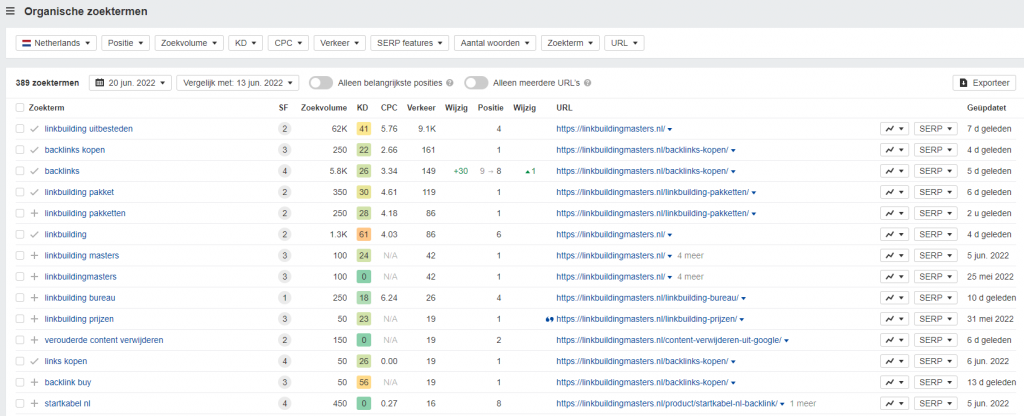Click the Exporteer button
The height and width of the screenshot is (416, 1024).
coord(984,83)
